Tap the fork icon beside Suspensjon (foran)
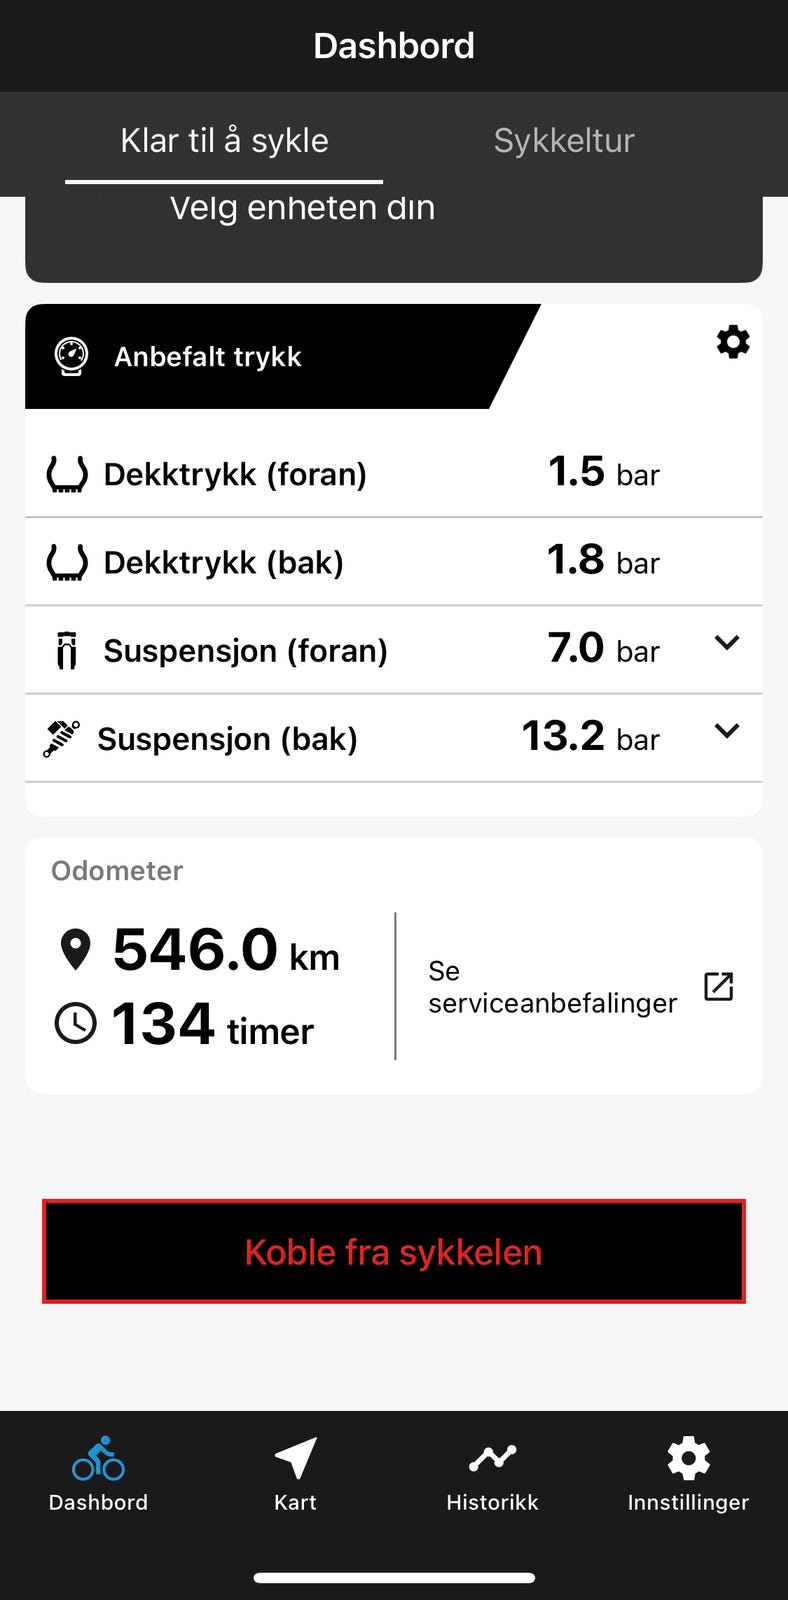This screenshot has width=788, height=1600. pos(67,650)
